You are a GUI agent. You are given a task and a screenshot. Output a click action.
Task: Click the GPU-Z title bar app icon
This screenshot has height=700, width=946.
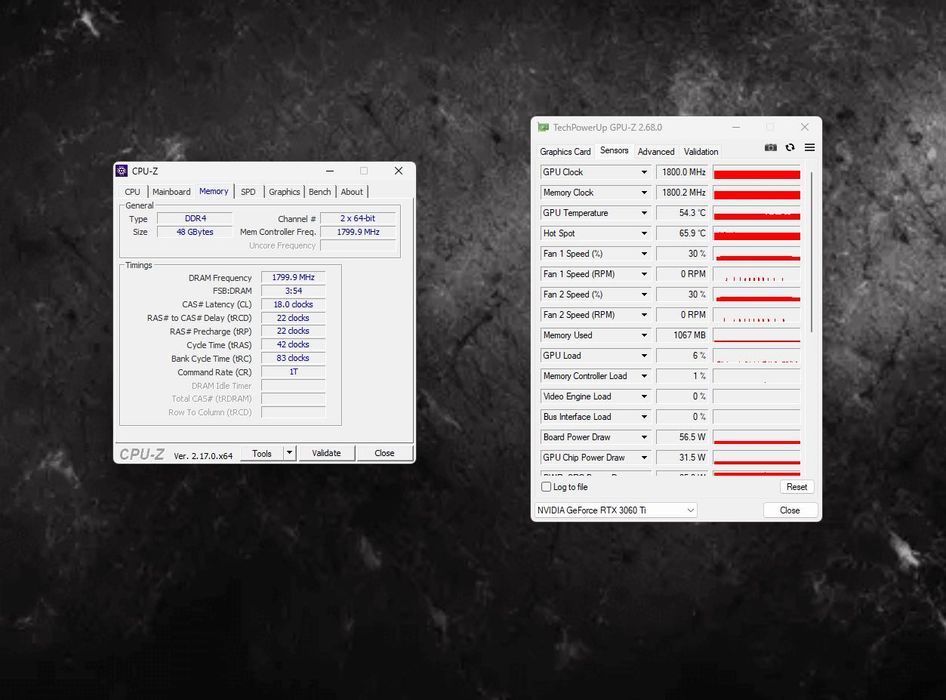point(544,127)
